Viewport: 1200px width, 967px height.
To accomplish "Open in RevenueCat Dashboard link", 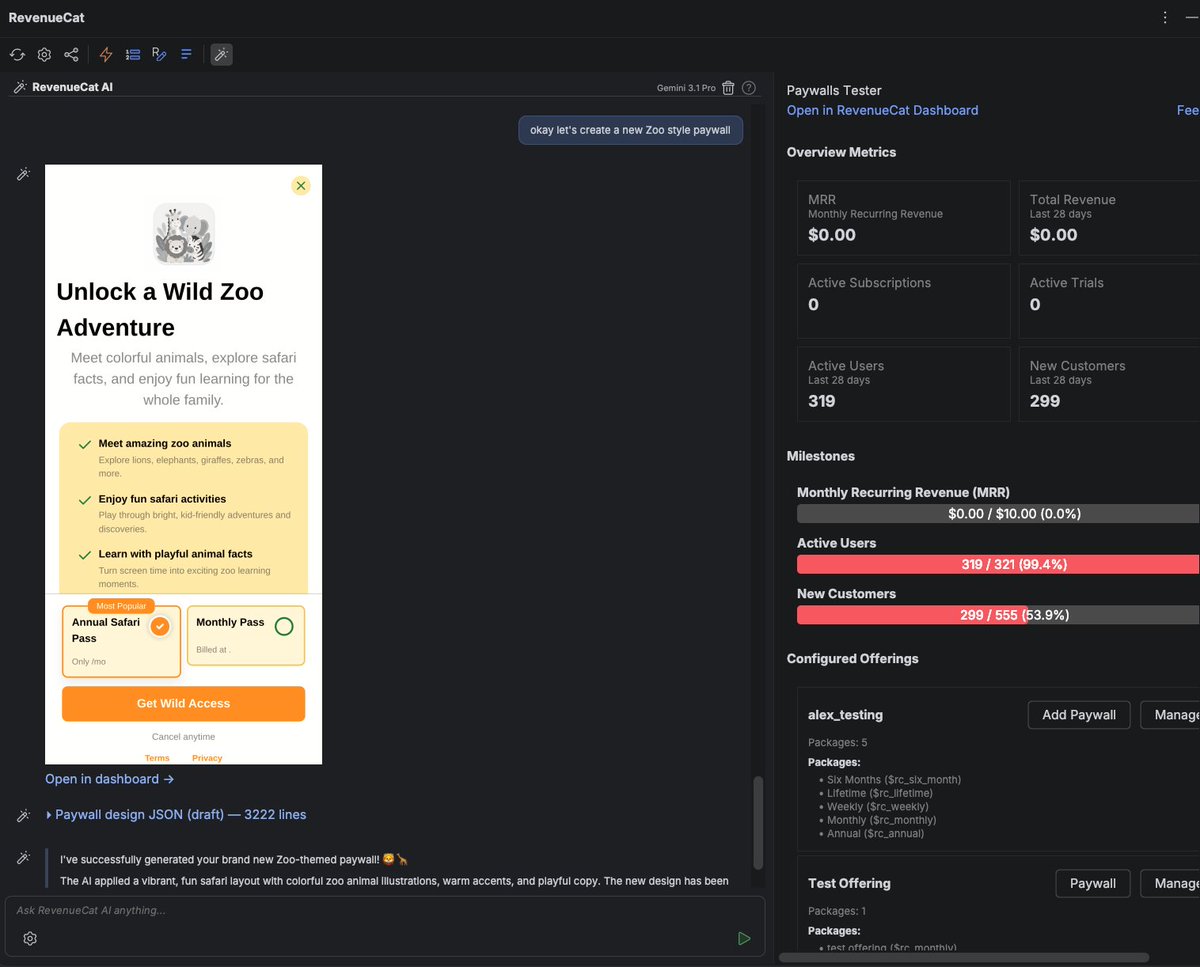I will click(x=882, y=110).
